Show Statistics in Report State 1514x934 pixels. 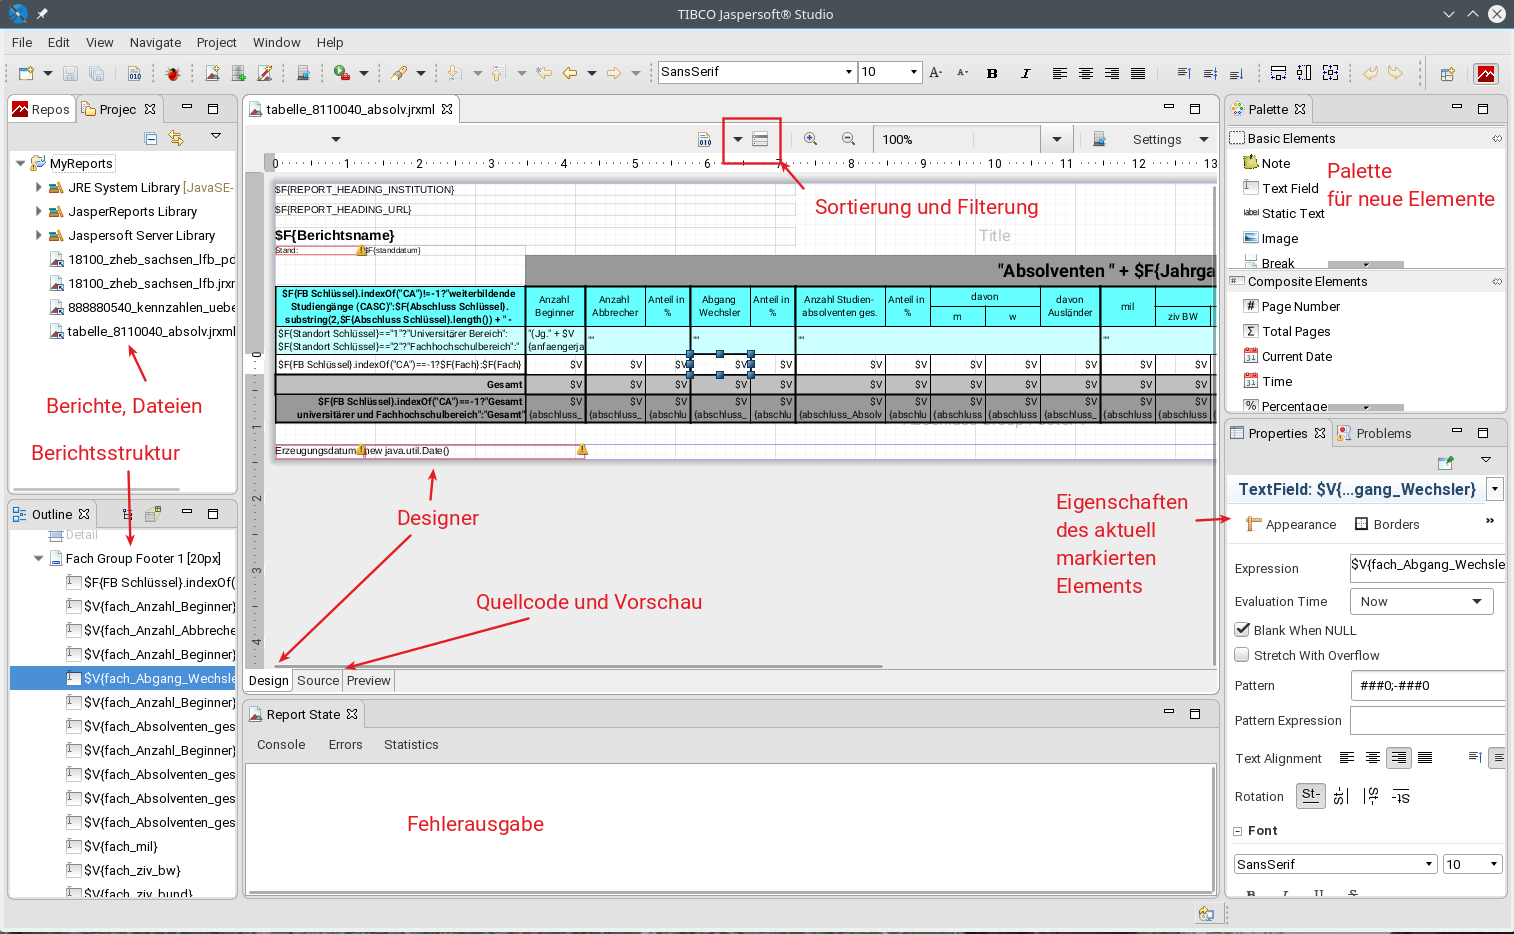point(411,744)
